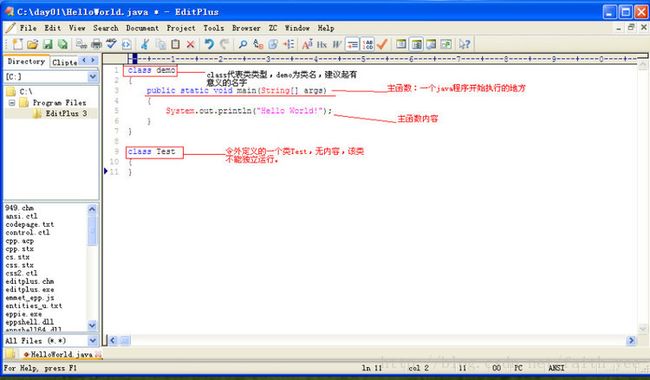Click the Font settings icon

307,44
